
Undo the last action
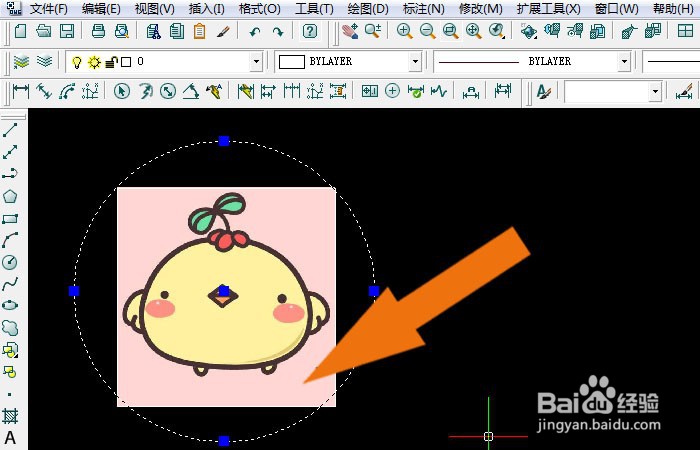(x=255, y=31)
